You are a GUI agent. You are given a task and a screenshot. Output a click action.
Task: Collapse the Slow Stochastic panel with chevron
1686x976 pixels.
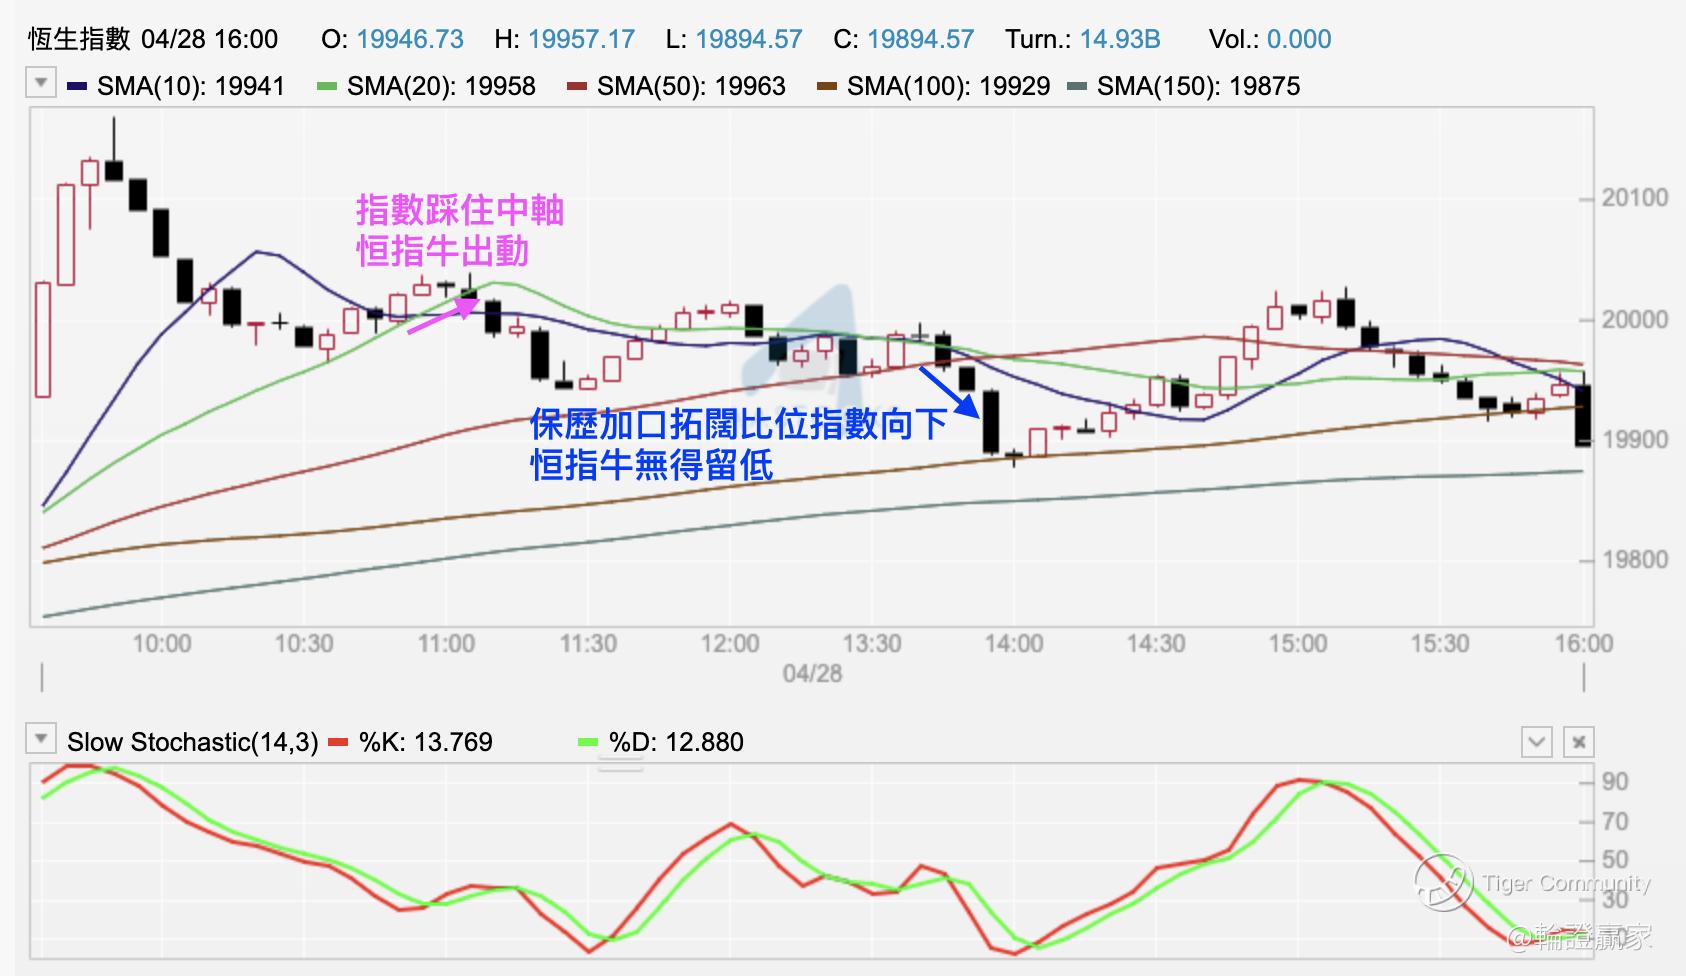click(1536, 742)
